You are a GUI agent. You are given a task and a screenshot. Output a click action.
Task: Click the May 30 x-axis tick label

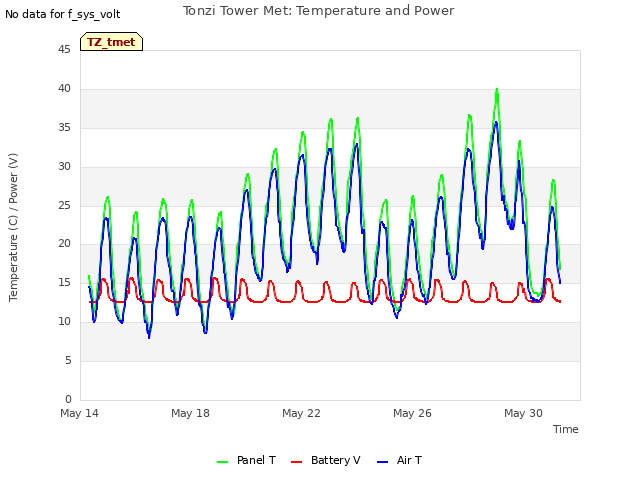pyautogui.click(x=523, y=413)
